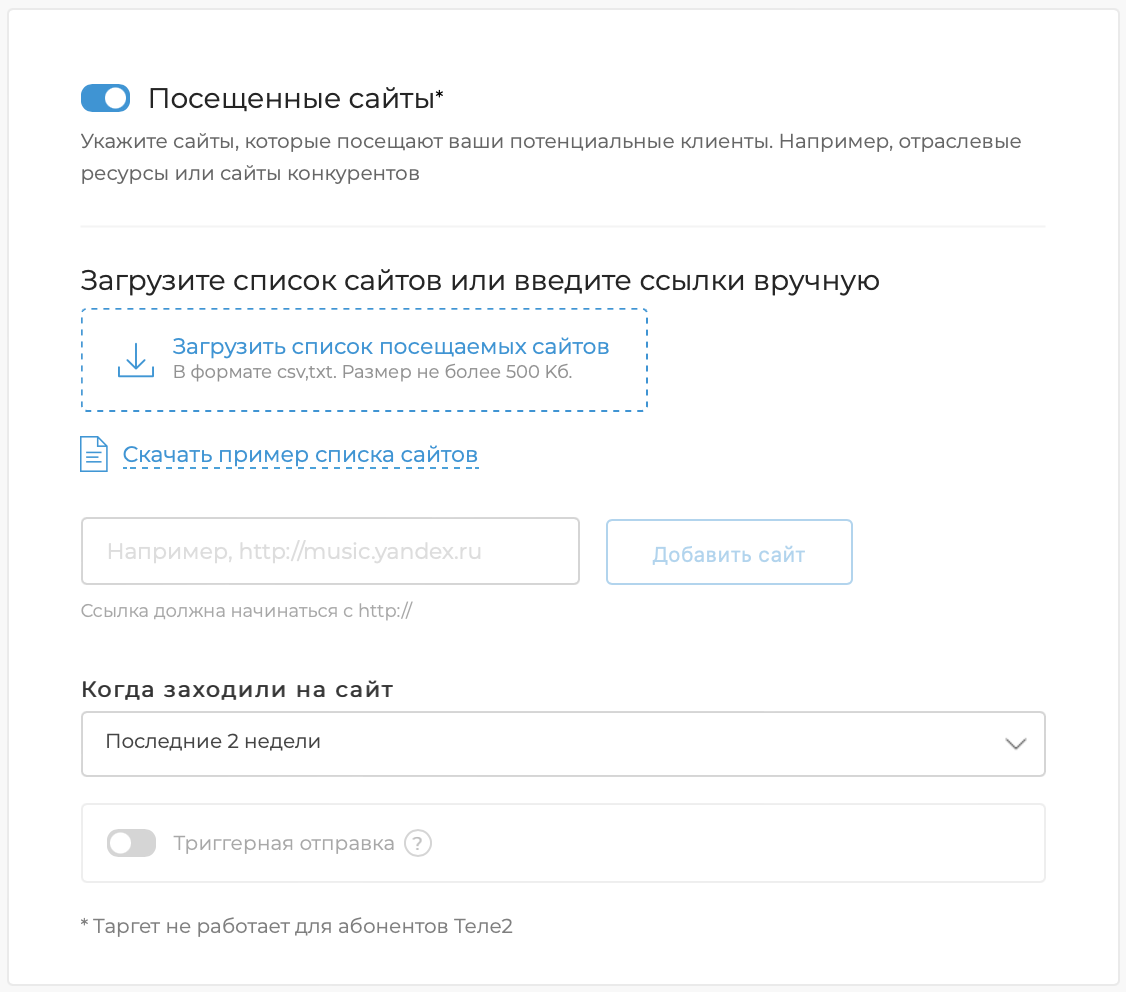Follow the "Скачать пример списка сайтов" link

point(300,453)
